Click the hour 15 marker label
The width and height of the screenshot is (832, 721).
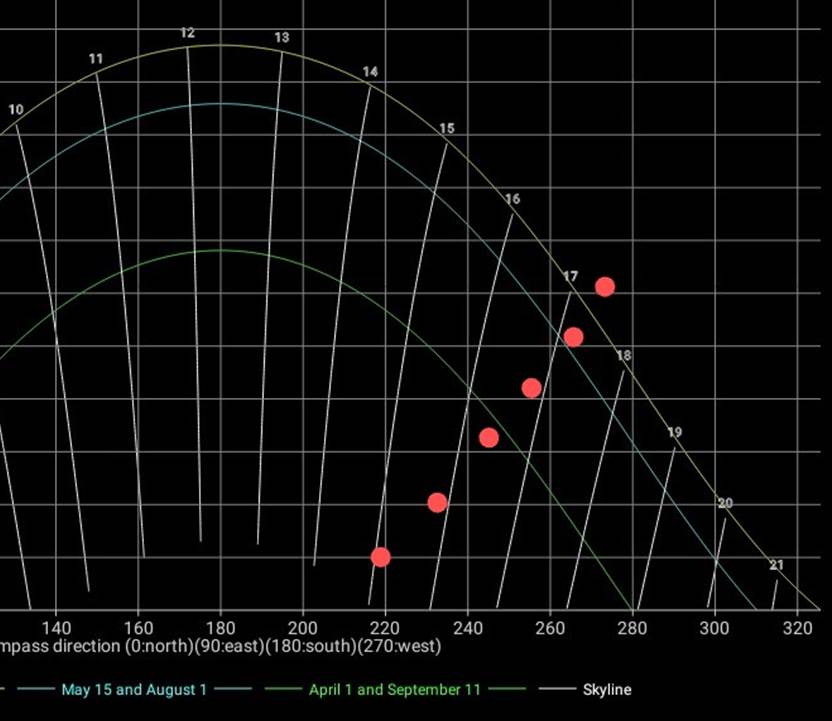pos(446,128)
